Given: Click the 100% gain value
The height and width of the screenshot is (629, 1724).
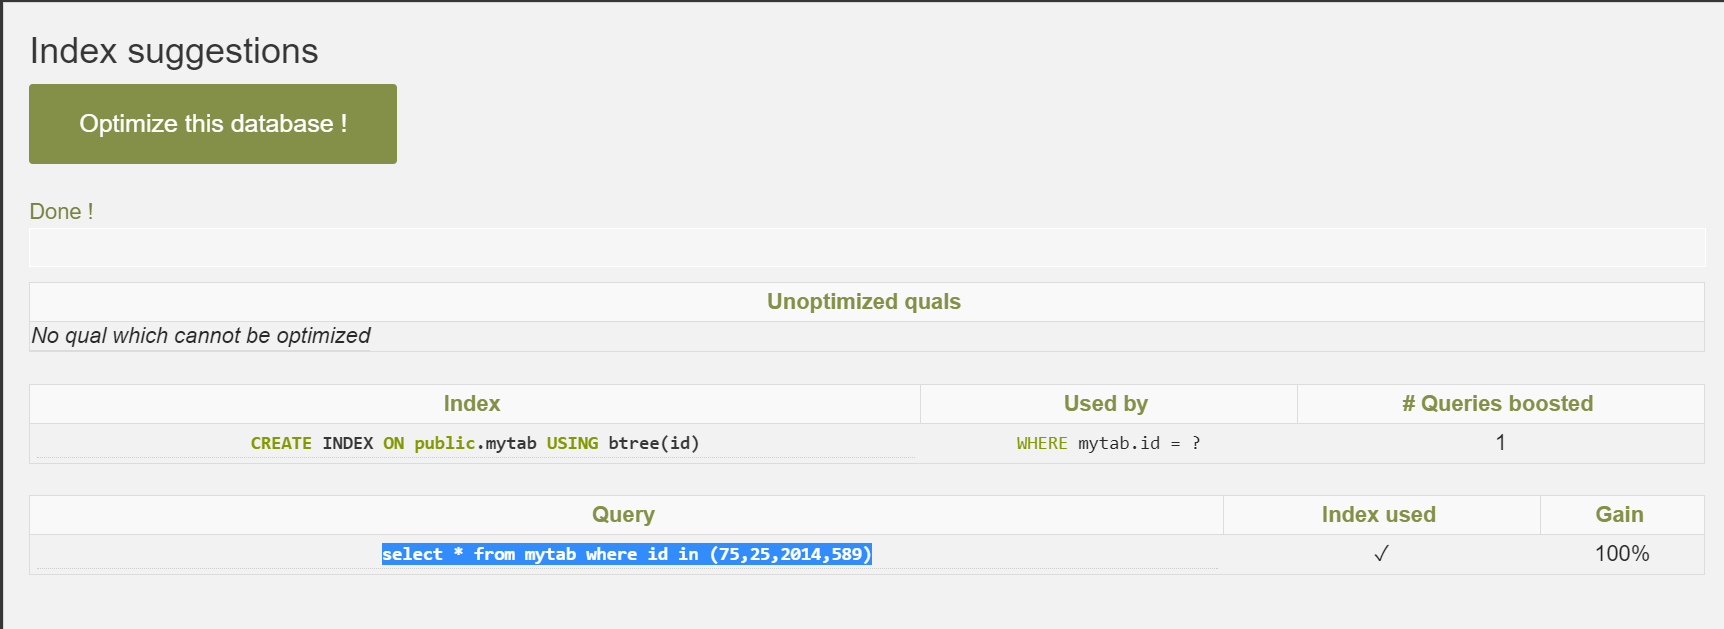Looking at the screenshot, I should [1621, 554].
